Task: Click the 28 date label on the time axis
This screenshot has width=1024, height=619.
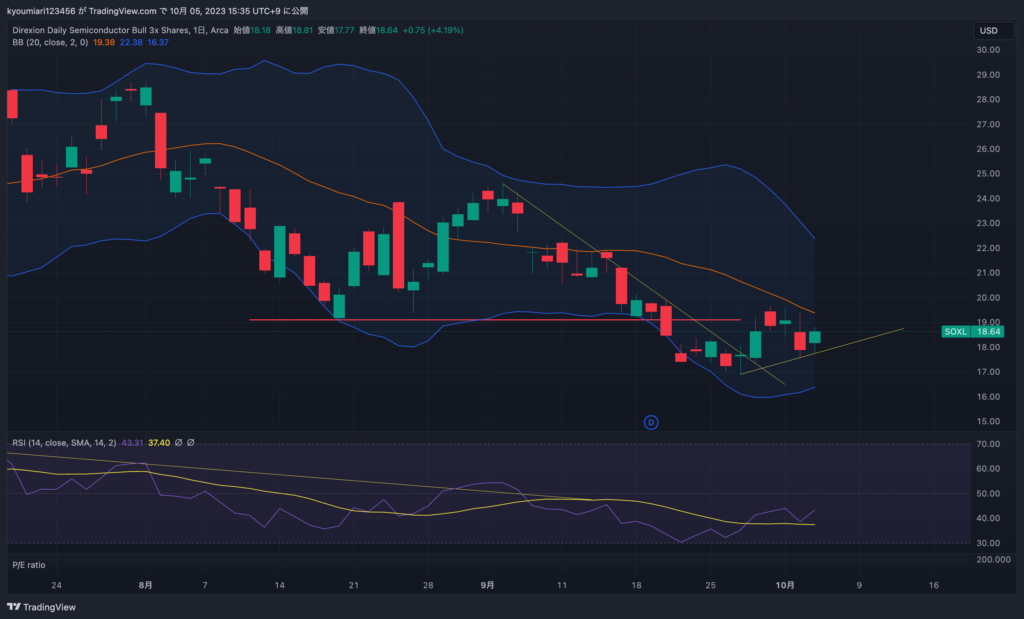Action: click(x=428, y=585)
